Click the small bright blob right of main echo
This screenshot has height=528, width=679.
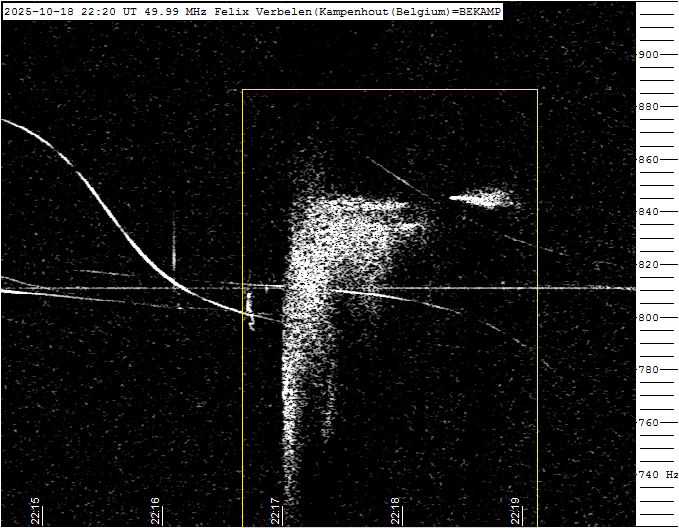(484, 200)
